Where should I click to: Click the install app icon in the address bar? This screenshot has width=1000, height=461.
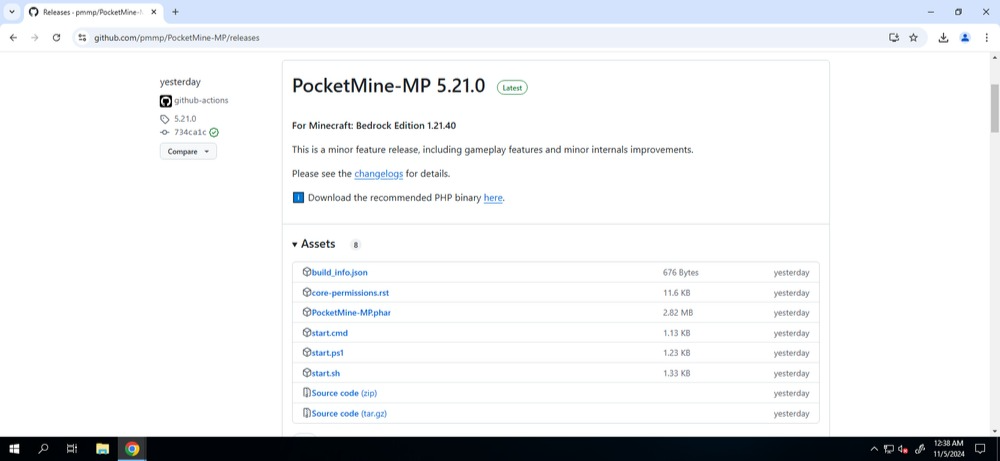(893, 38)
